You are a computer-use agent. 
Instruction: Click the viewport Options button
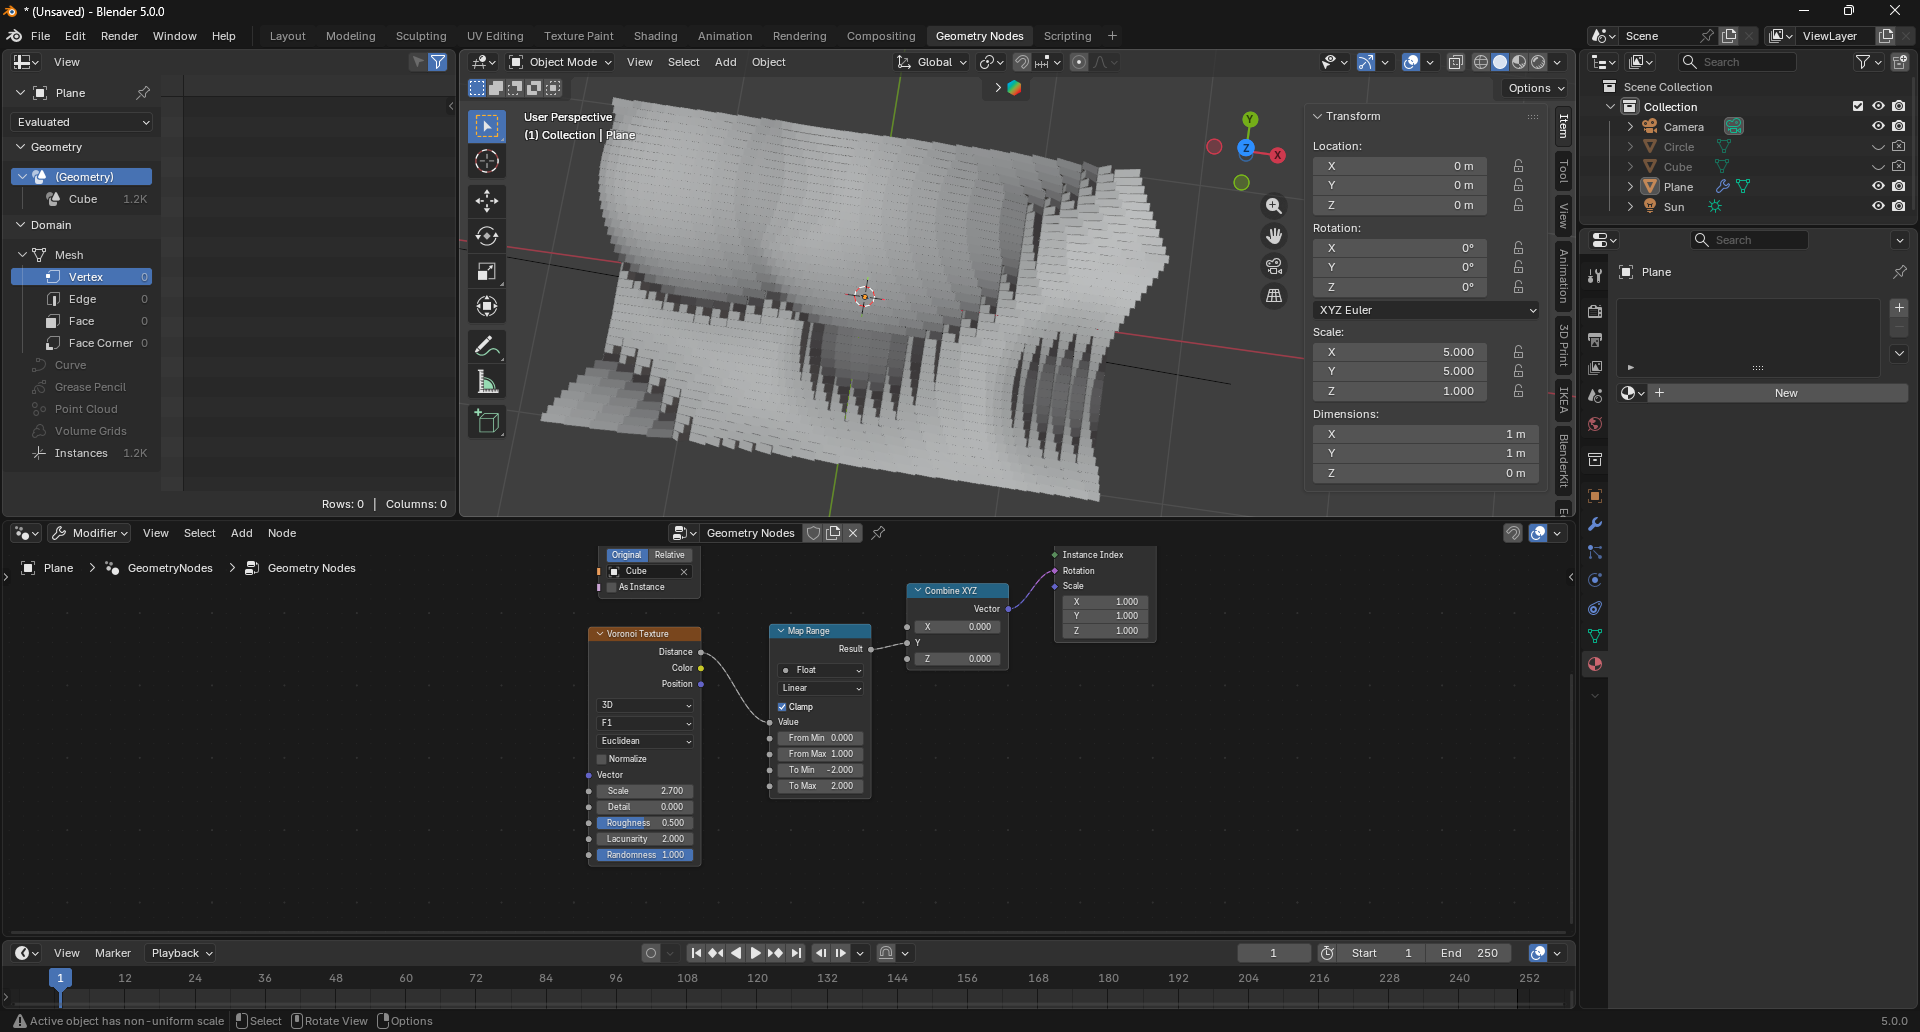point(1535,88)
